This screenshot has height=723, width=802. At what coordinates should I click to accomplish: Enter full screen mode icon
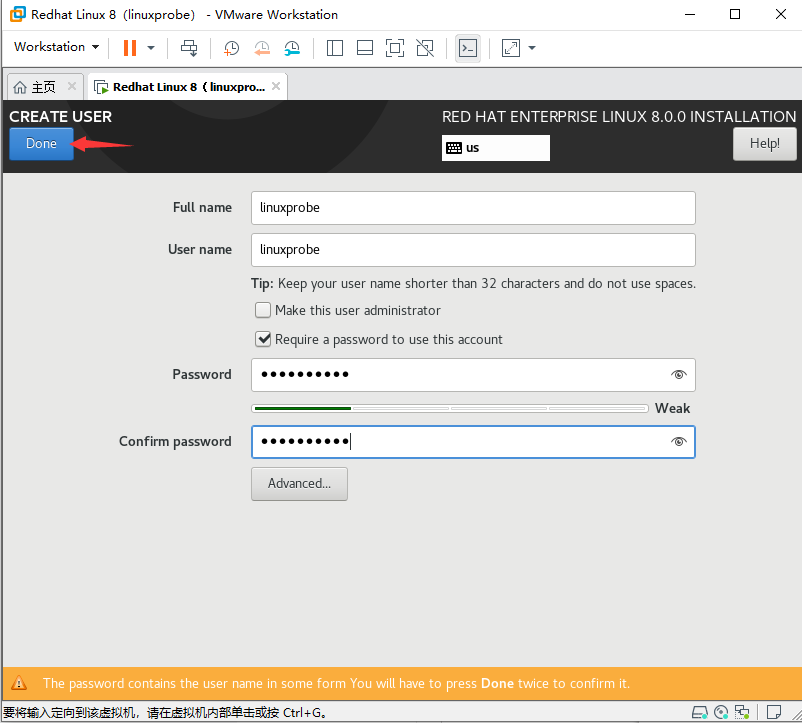pos(395,48)
